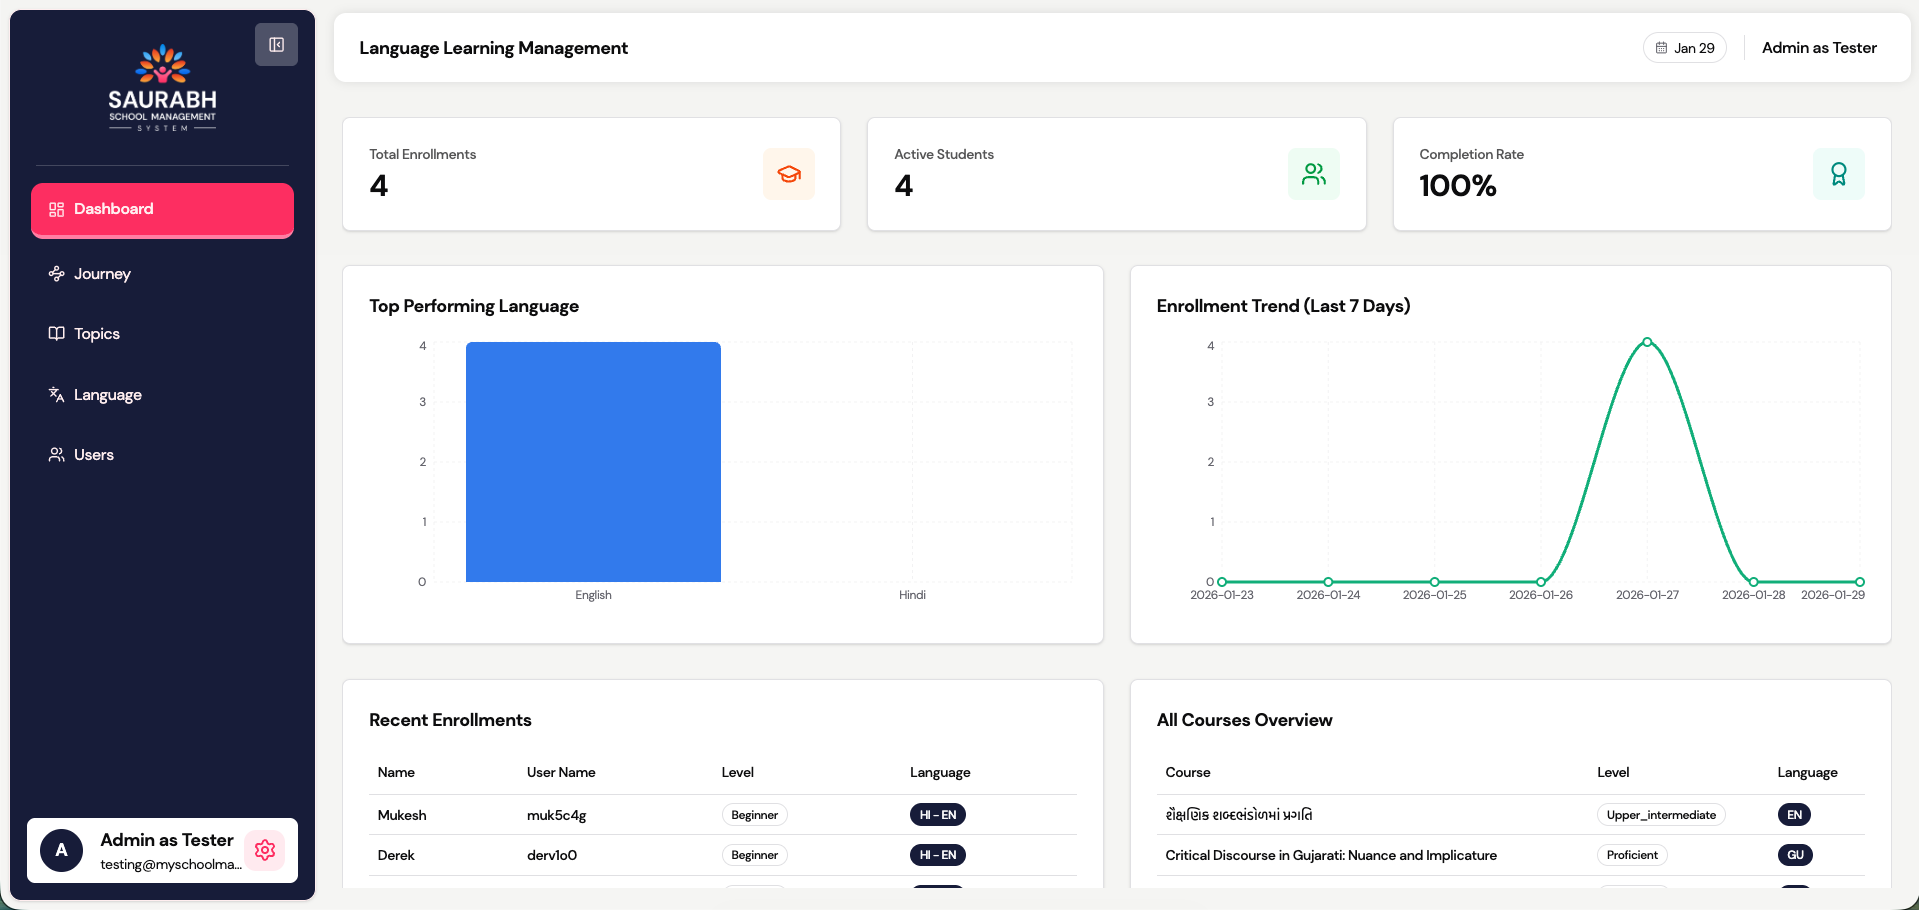1919x910 pixels.
Task: Open the Admin as Tester header profile
Action: pyautogui.click(x=1818, y=48)
